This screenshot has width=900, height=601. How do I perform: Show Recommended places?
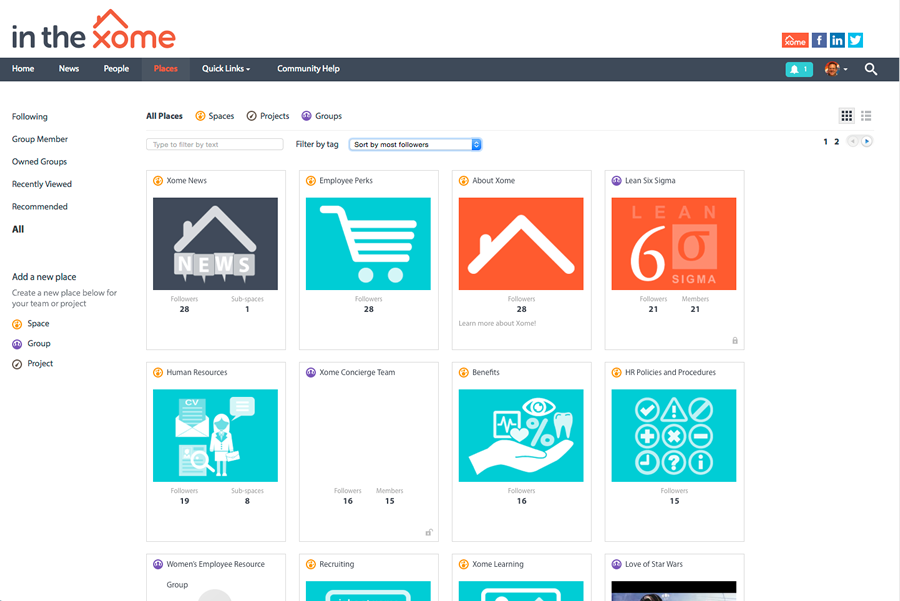pyautogui.click(x=40, y=207)
